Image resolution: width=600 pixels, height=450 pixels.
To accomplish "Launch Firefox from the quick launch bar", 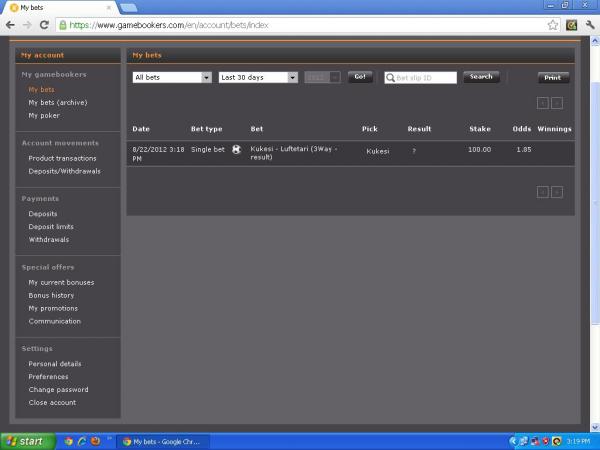I will 95,440.
